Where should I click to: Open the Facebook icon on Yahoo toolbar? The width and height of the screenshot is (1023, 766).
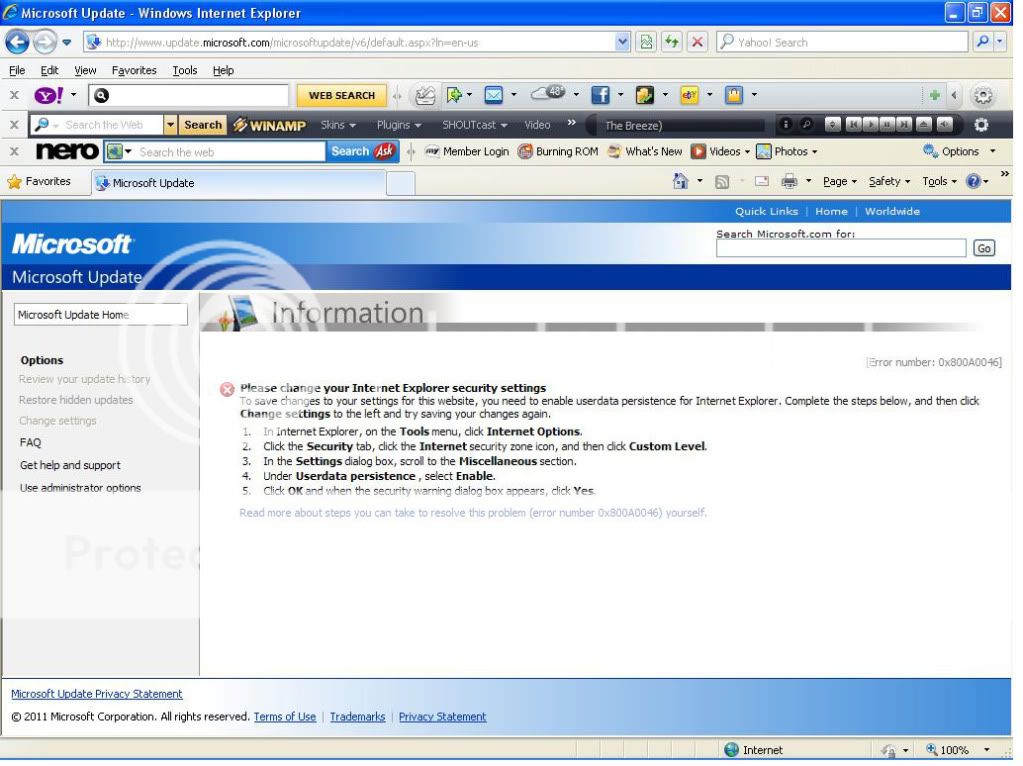[600, 95]
